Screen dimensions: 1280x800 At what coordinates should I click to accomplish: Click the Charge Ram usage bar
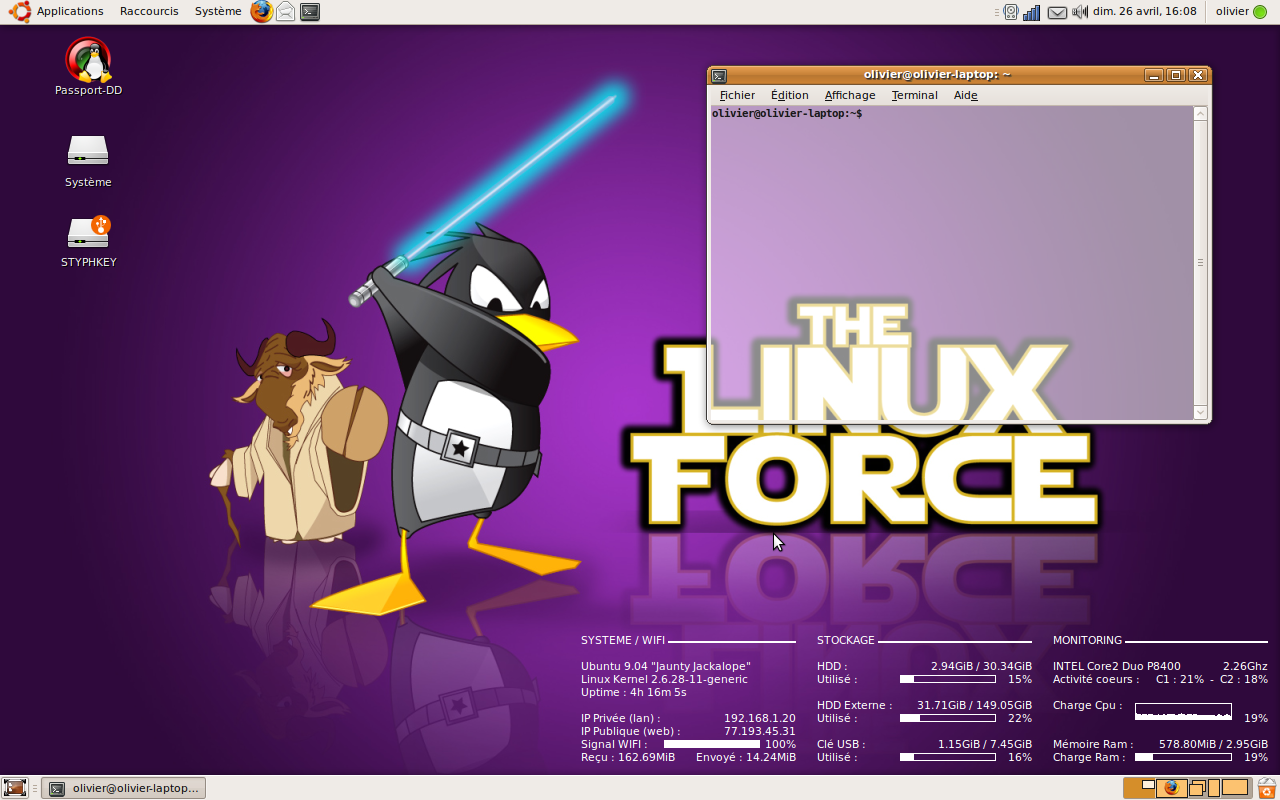point(1183,757)
